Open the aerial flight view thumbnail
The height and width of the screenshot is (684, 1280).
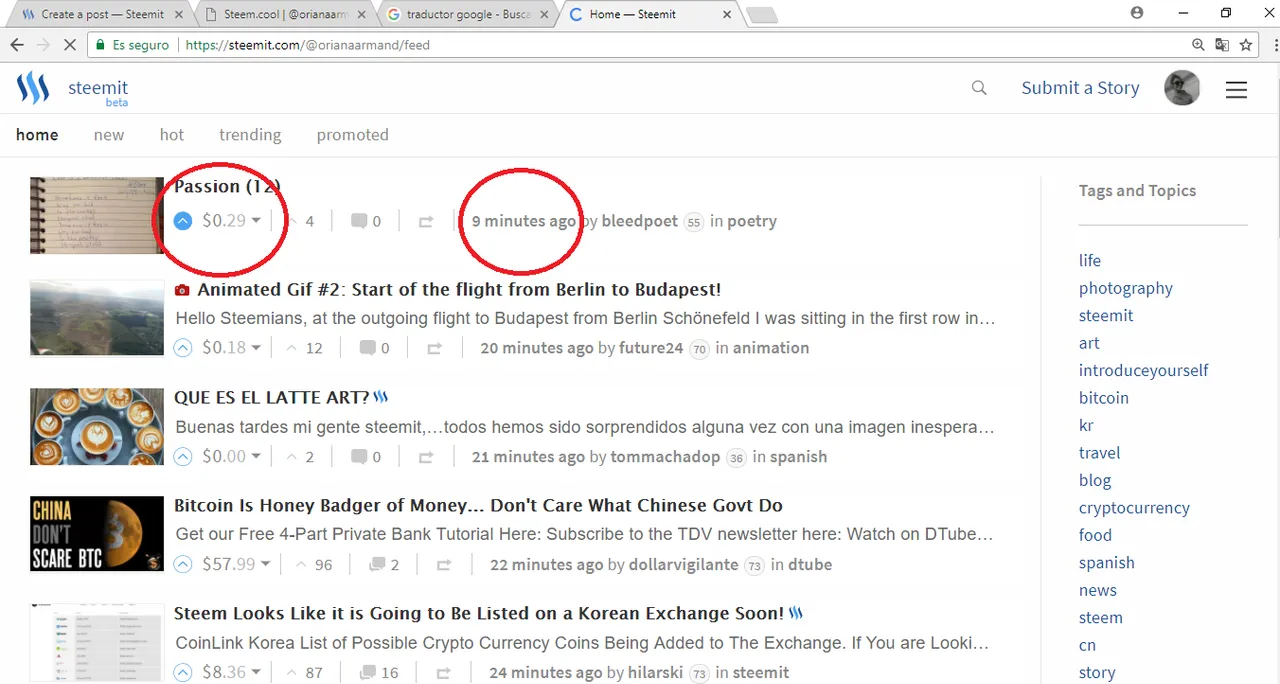coord(97,317)
